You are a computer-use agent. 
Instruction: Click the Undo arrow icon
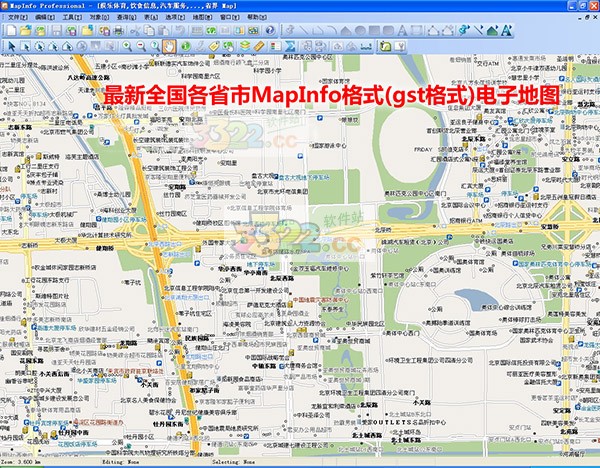(179, 30)
